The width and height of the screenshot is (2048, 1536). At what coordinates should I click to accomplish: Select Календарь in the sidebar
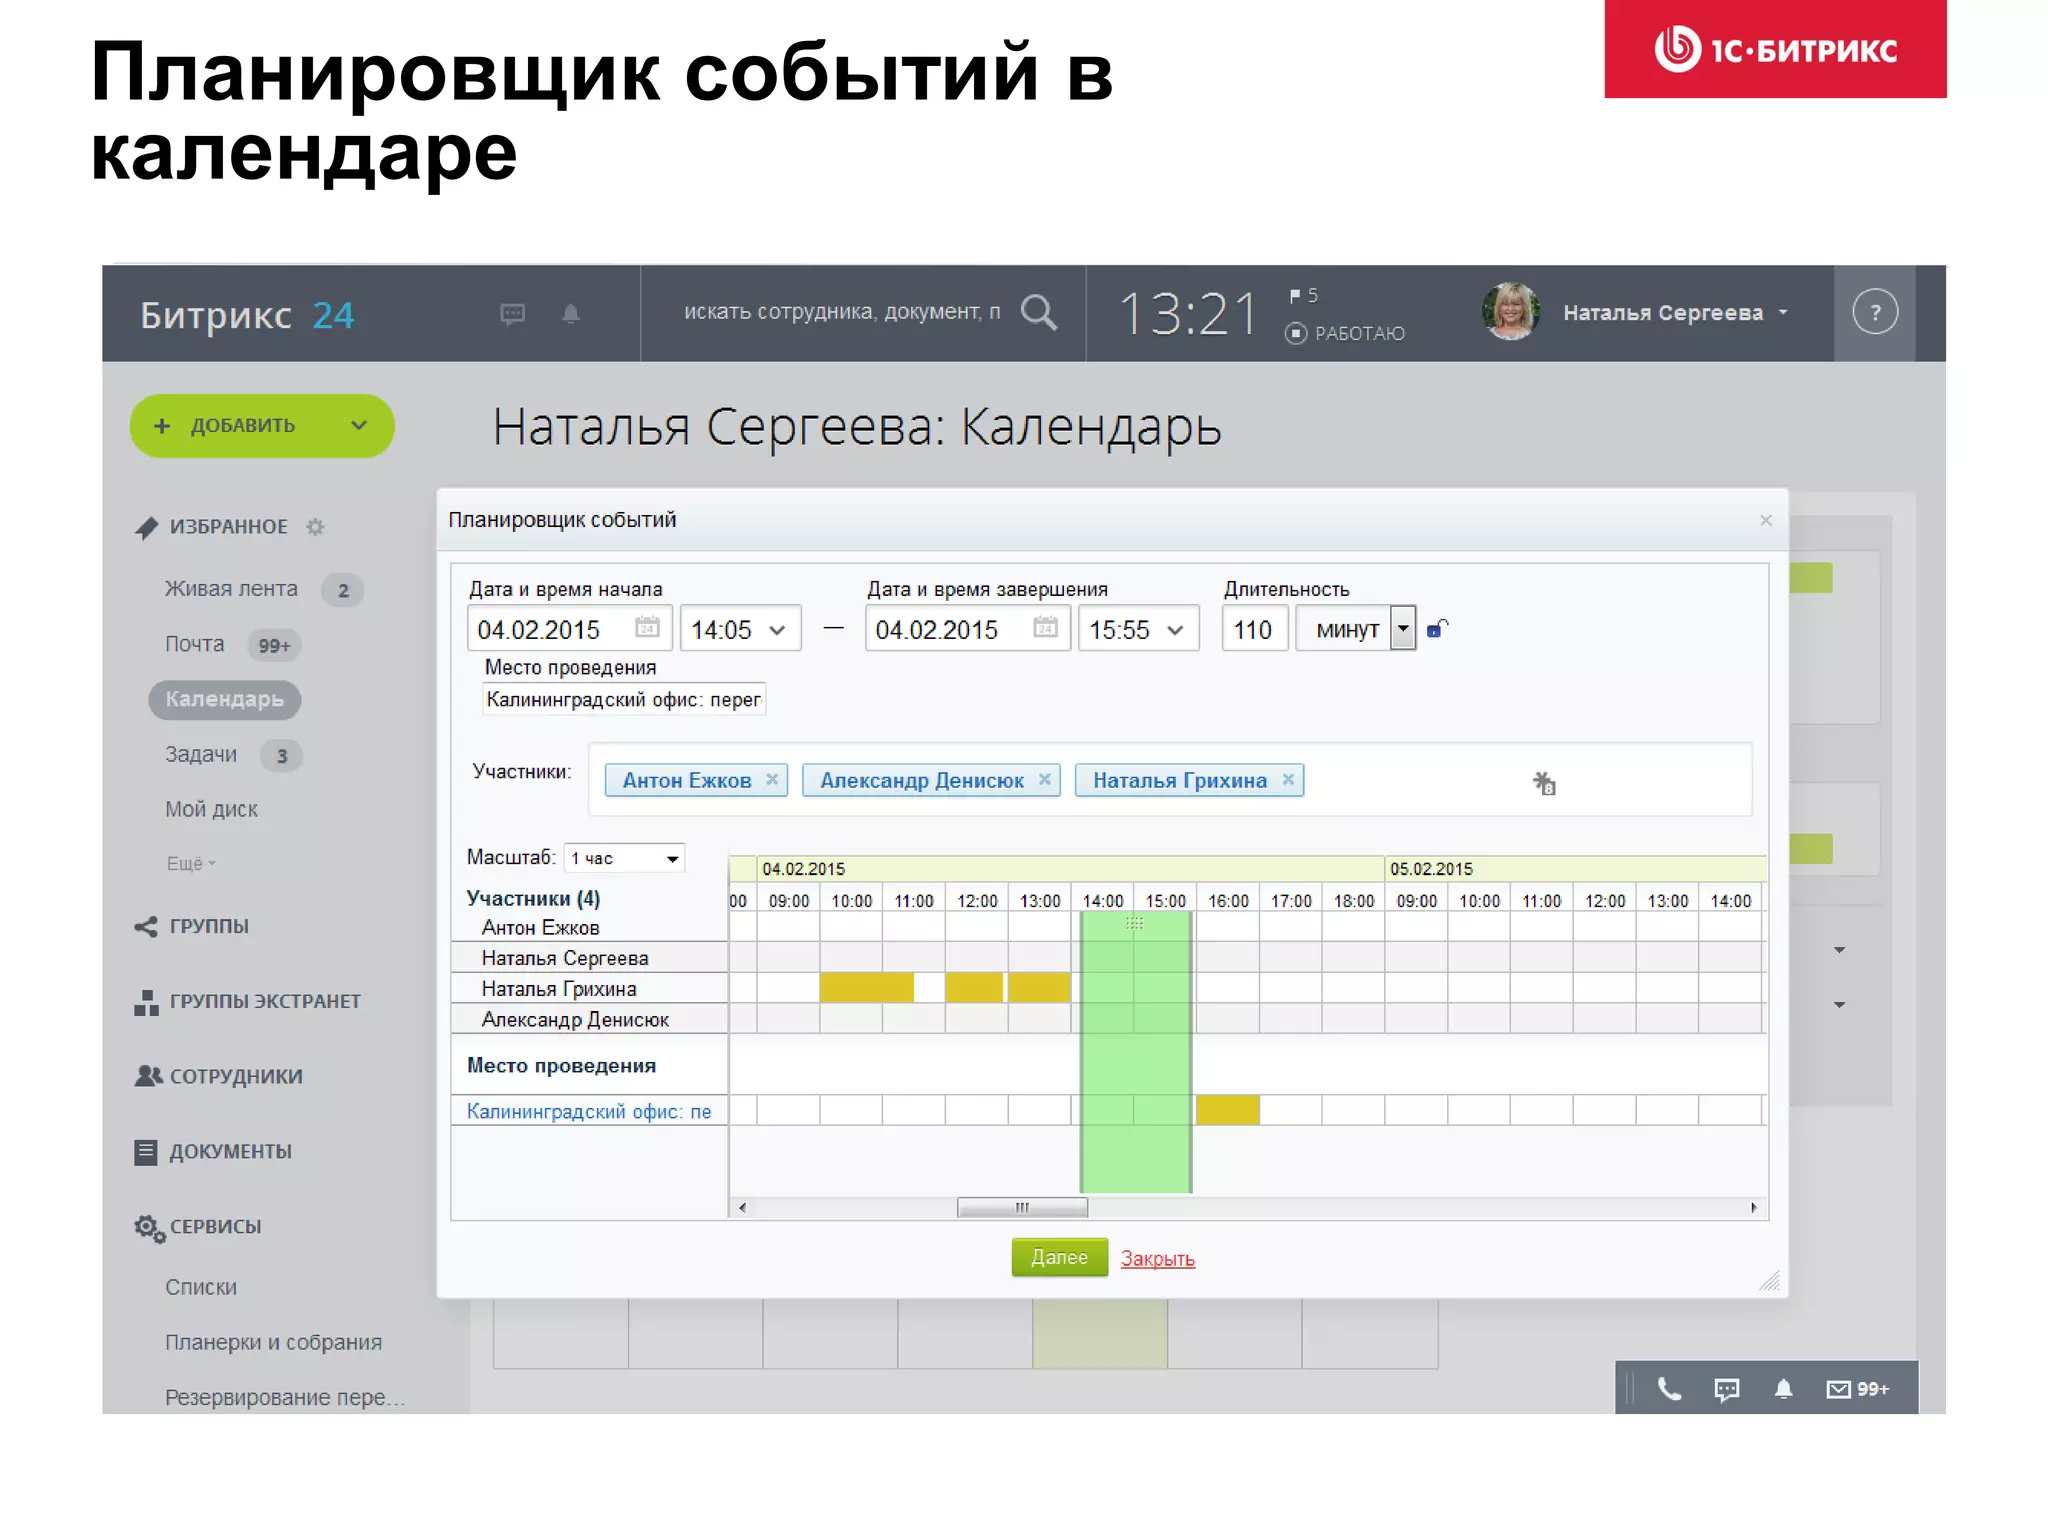coord(224,699)
